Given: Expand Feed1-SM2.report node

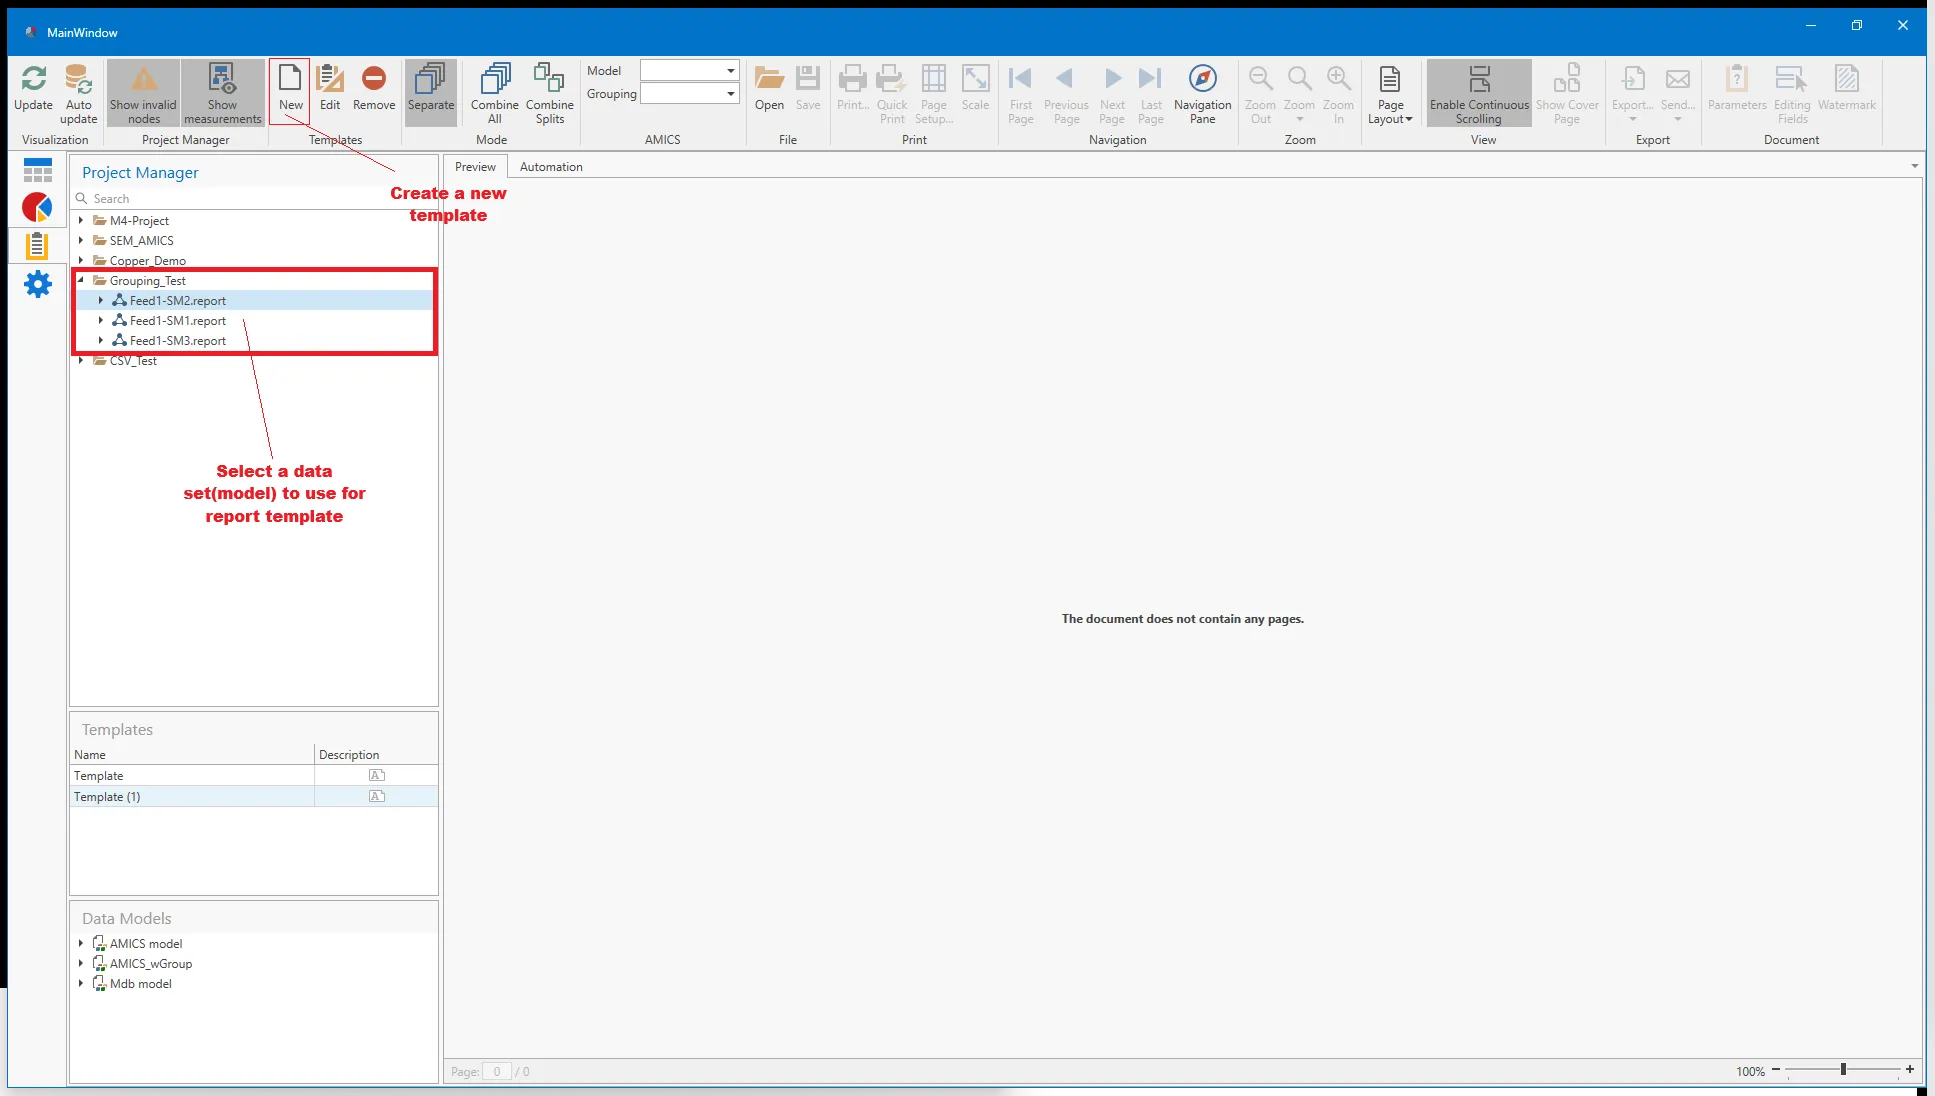Looking at the screenshot, I should [101, 300].
